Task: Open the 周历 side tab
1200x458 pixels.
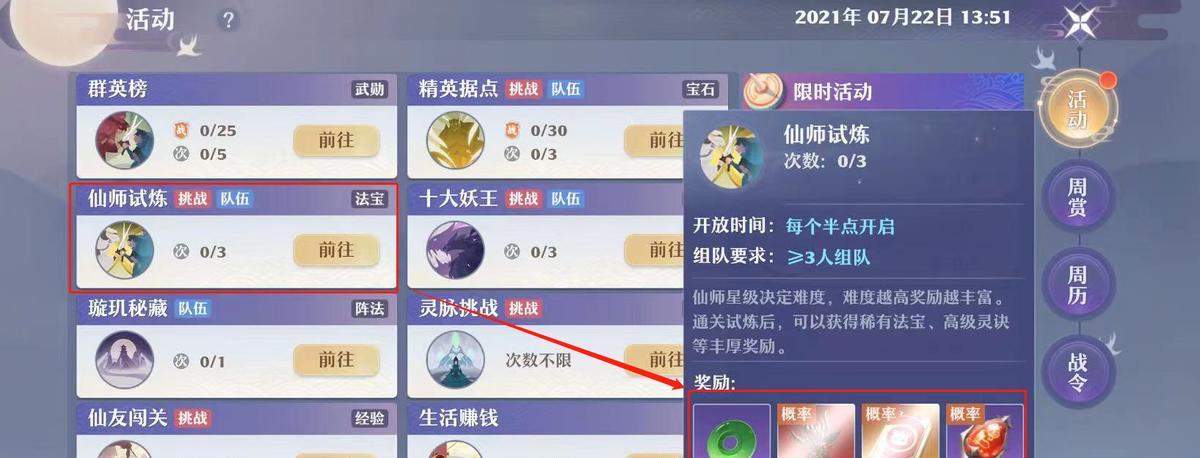Action: click(x=1078, y=285)
